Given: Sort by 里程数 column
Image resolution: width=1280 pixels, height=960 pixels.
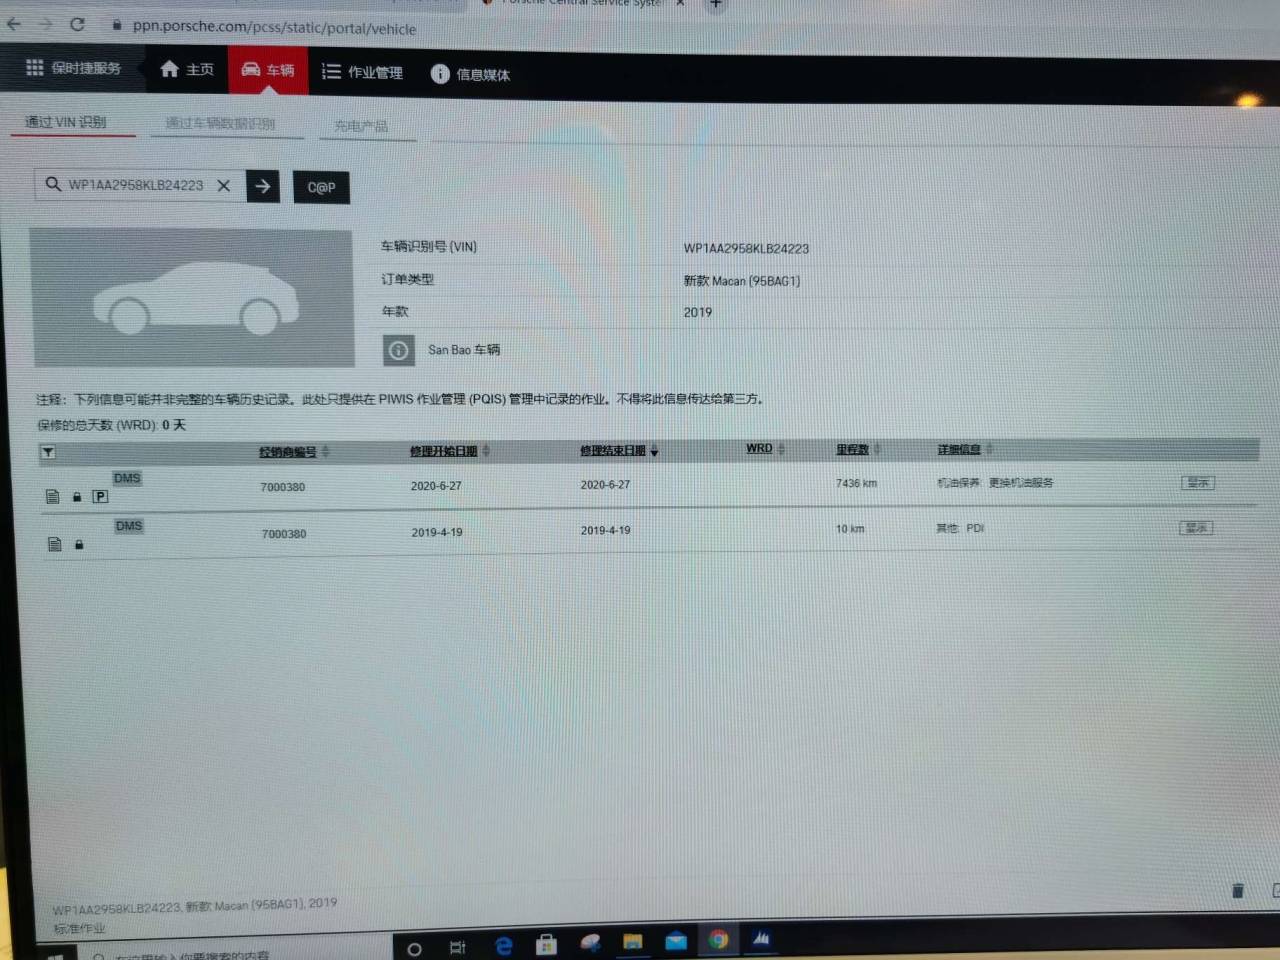Looking at the screenshot, I should [853, 449].
